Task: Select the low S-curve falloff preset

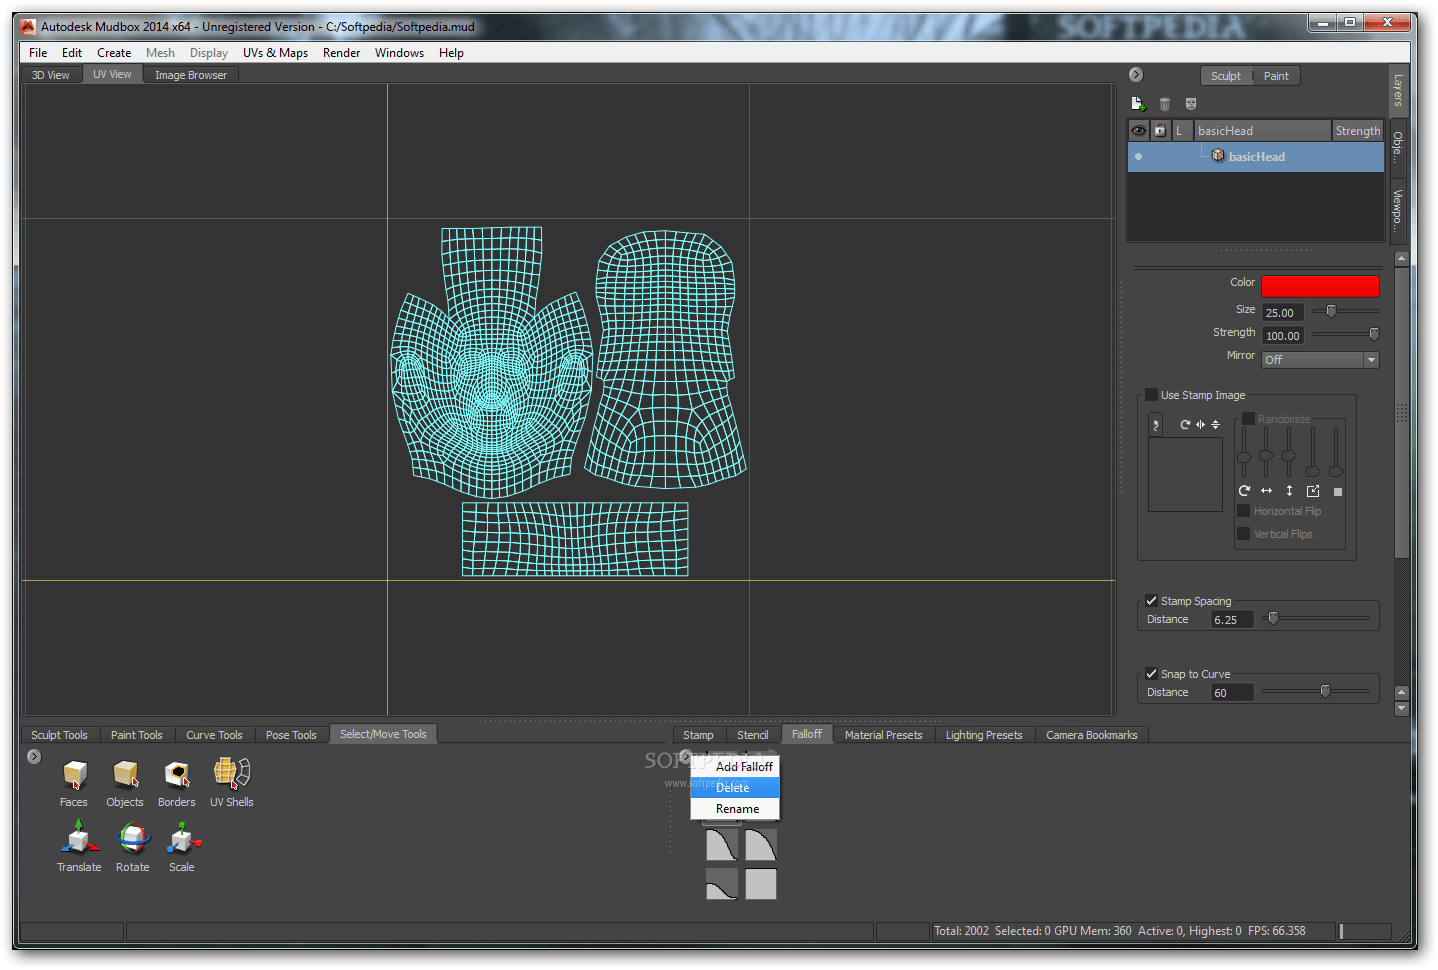Action: click(x=722, y=884)
